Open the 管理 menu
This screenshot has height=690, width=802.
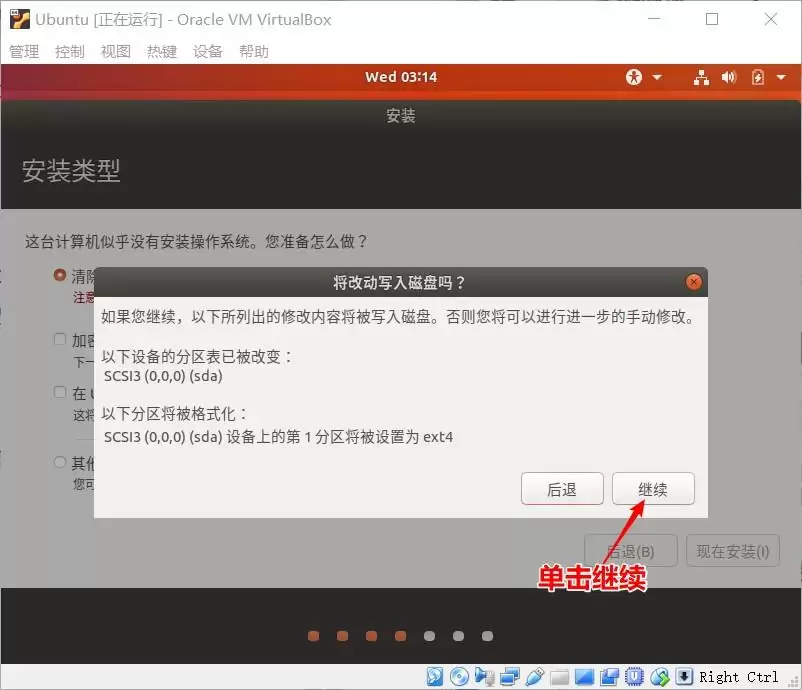(x=23, y=51)
